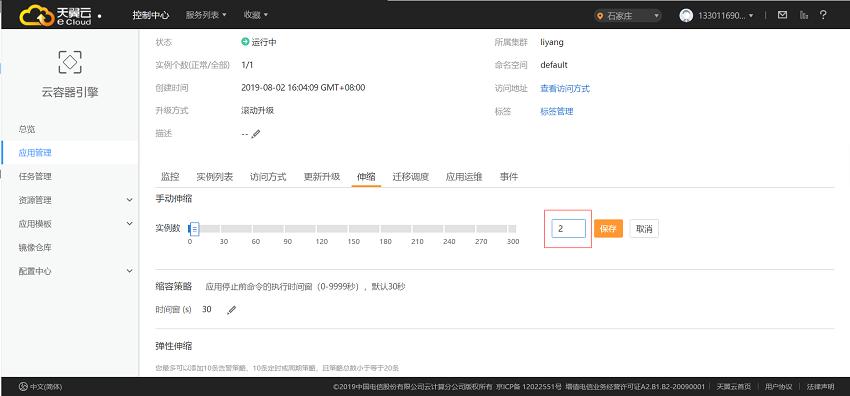Screen dimensions: 850x396
Task: Click the cluster name liyang
Action: [552, 42]
